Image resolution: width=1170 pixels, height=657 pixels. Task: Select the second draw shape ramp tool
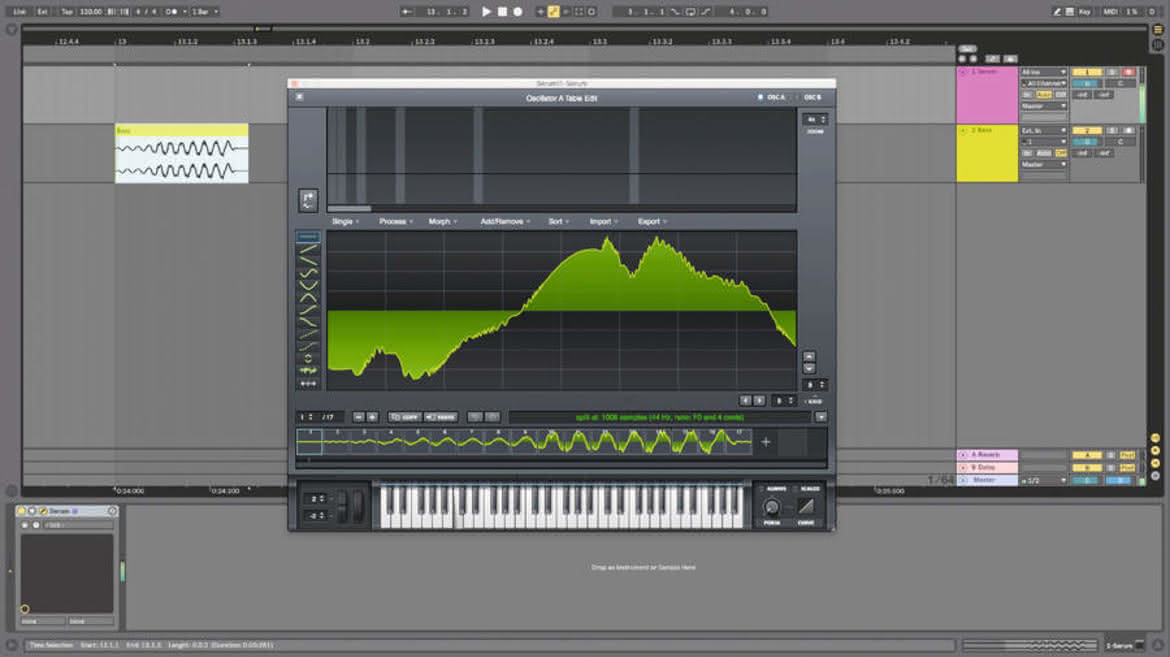point(308,249)
